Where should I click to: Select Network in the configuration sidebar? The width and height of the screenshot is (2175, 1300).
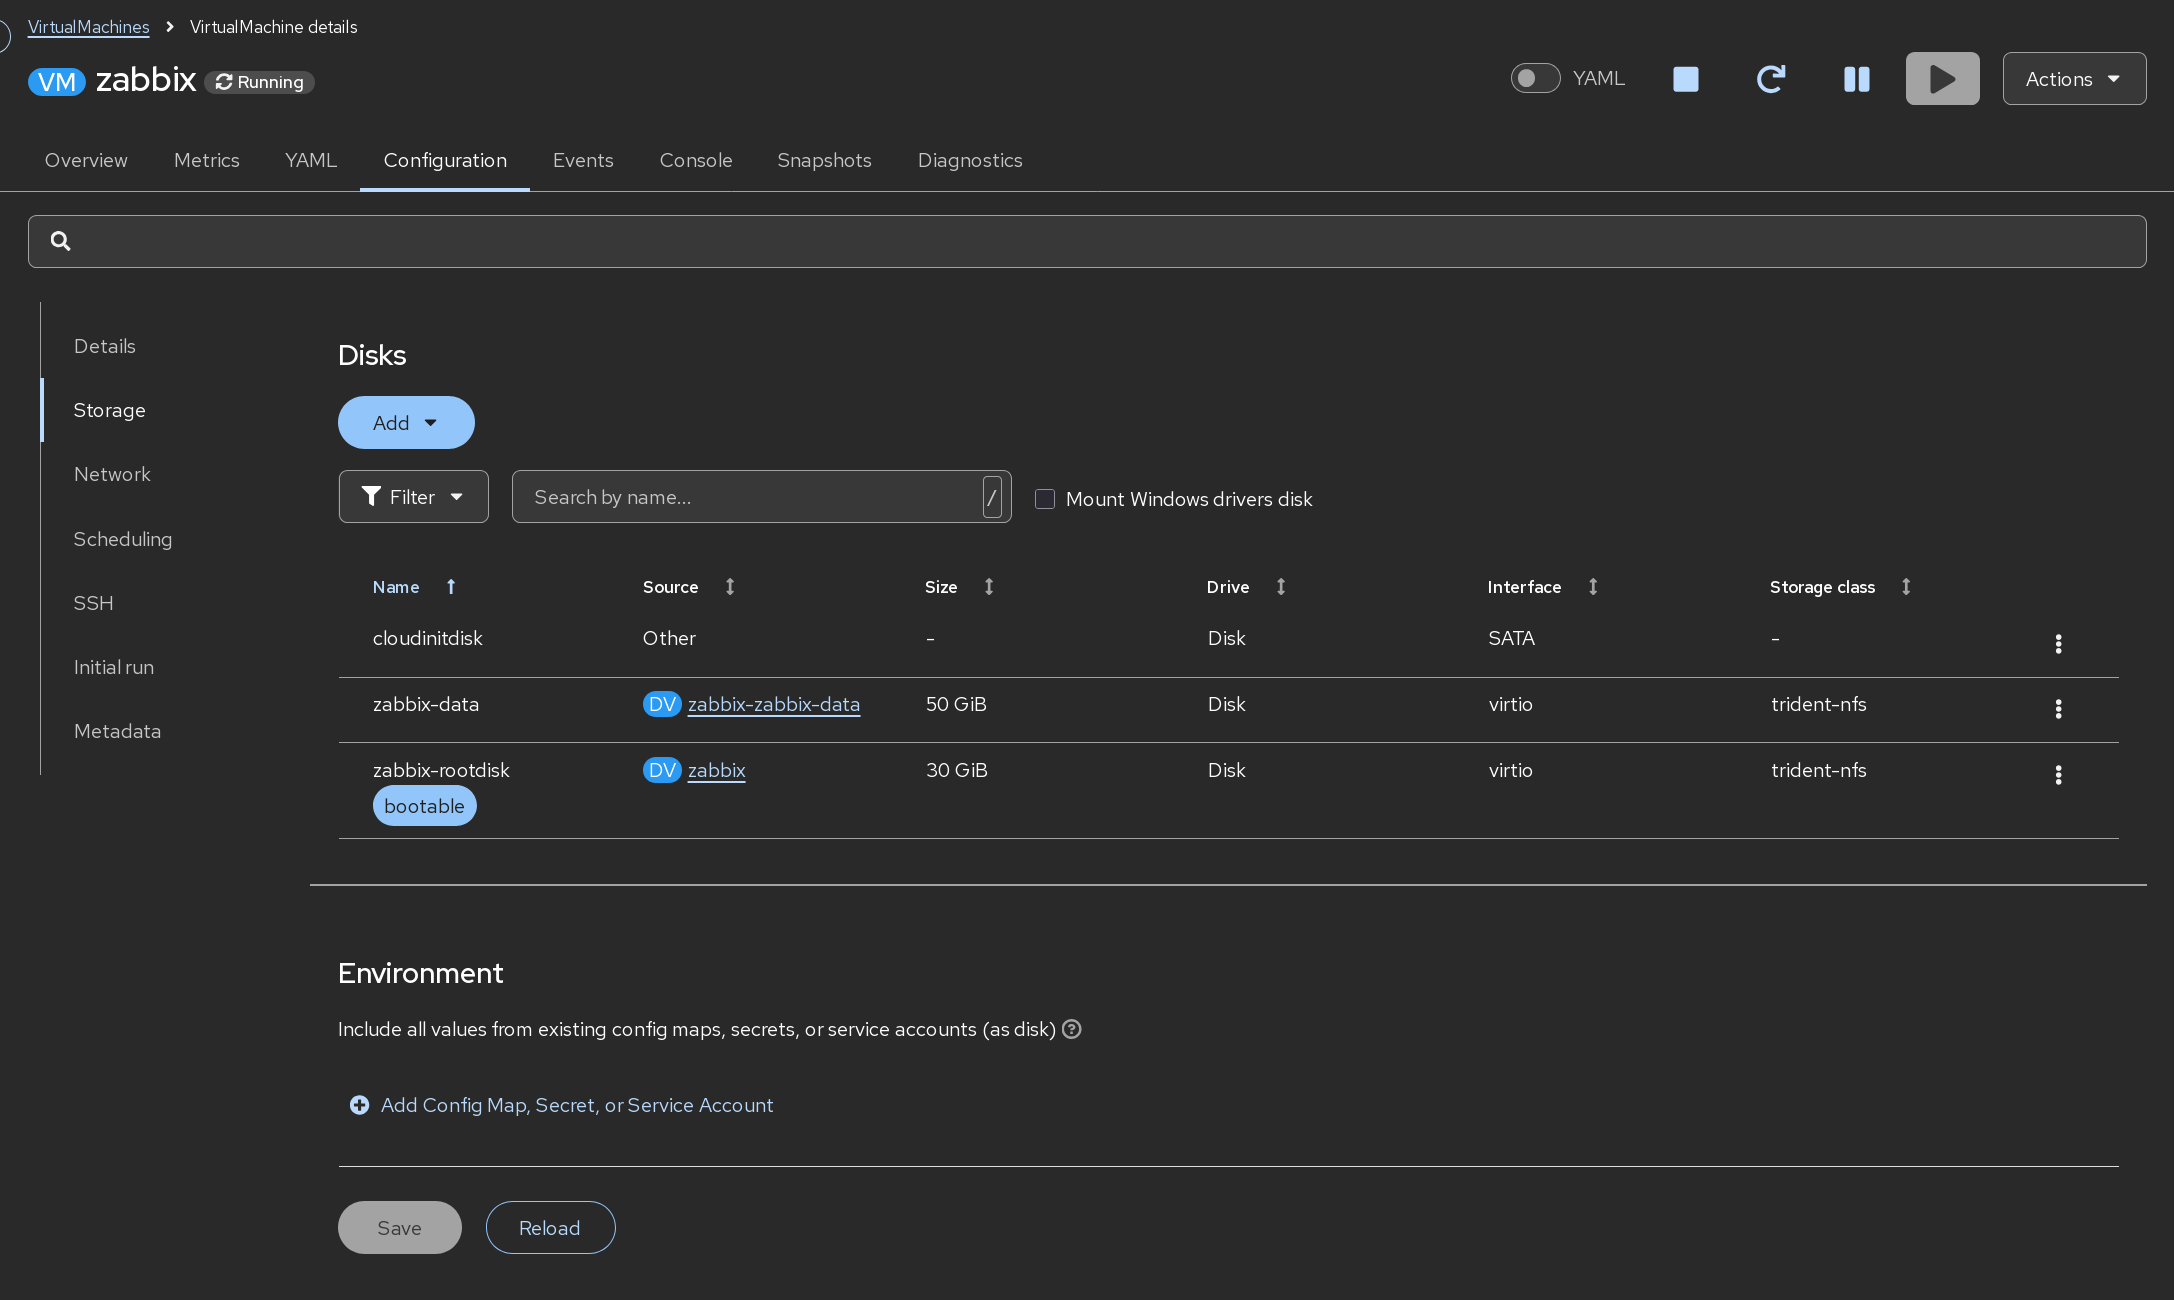112,474
